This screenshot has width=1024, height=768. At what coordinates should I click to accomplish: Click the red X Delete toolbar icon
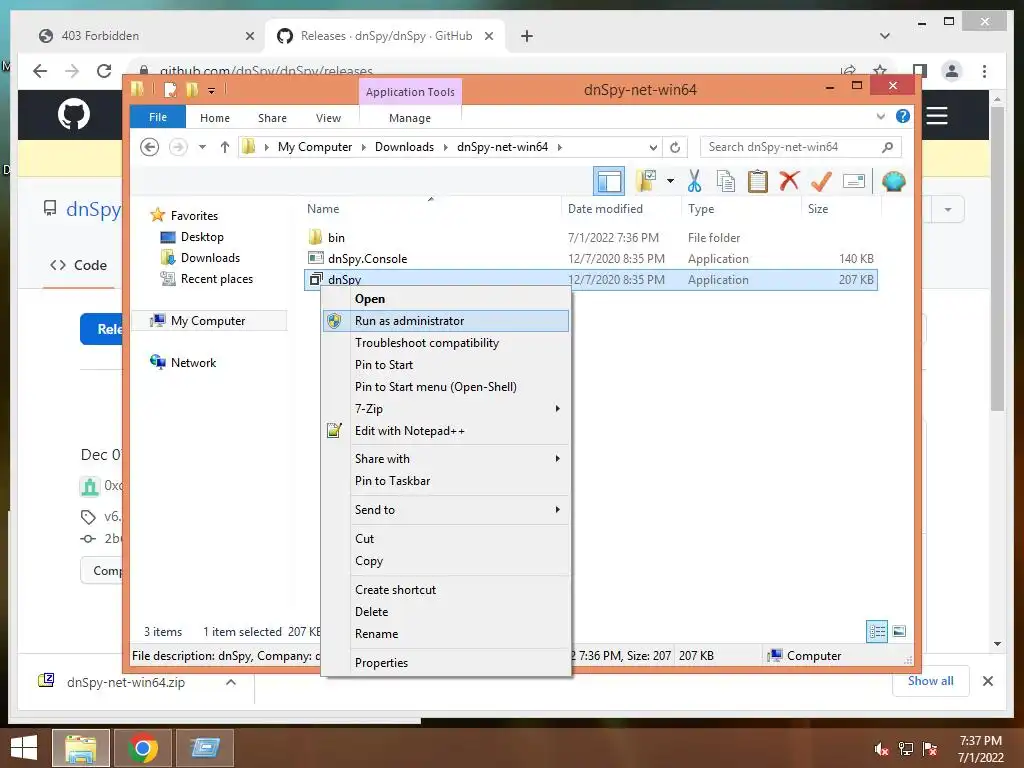789,180
